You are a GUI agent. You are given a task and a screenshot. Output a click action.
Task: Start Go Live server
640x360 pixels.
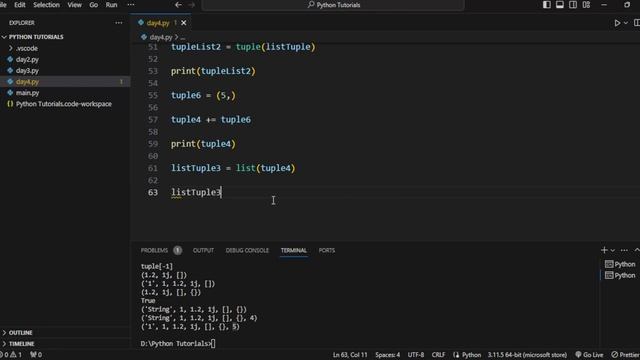click(x=589, y=355)
